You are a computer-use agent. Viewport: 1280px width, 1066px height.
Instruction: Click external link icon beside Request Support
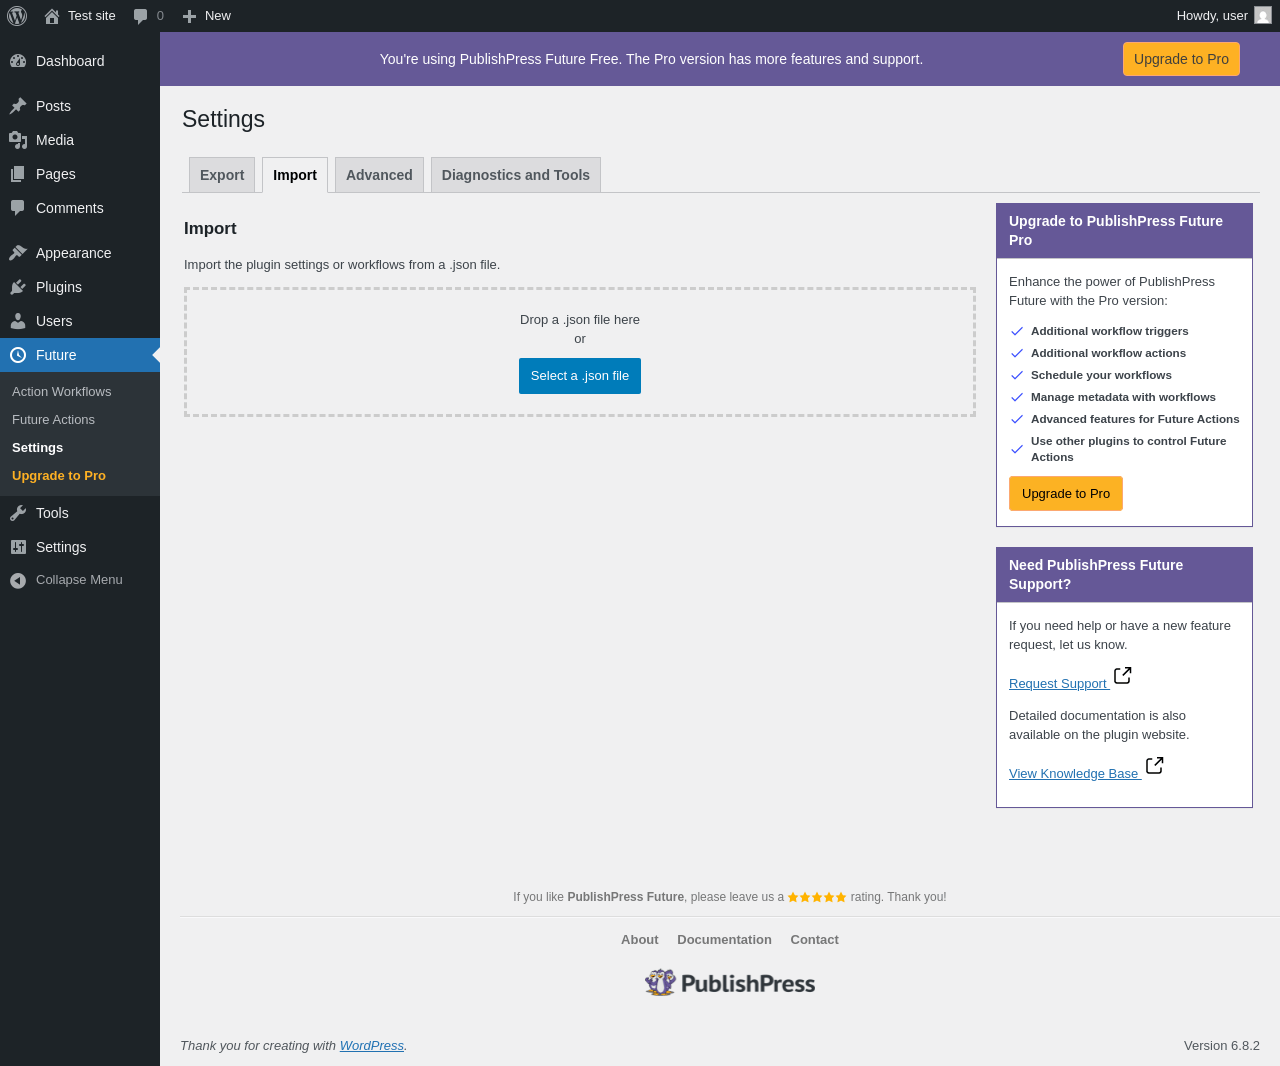(x=1123, y=676)
